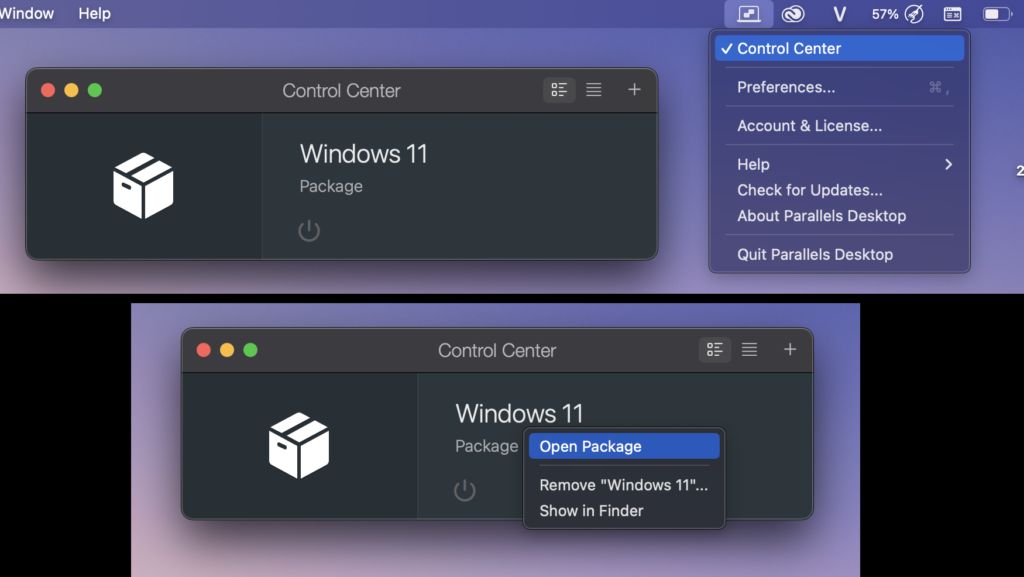The height and width of the screenshot is (577, 1024).
Task: Switch upper Control Center to compact list view
Action: [594, 89]
